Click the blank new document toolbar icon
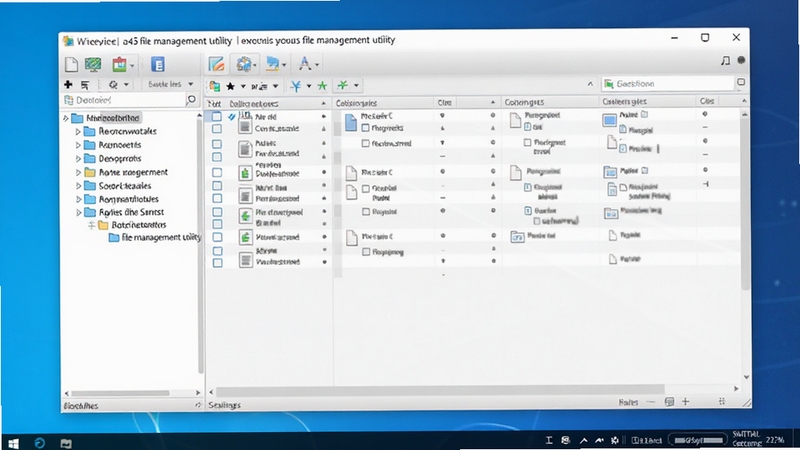This screenshot has width=800, height=450. pos(71,64)
